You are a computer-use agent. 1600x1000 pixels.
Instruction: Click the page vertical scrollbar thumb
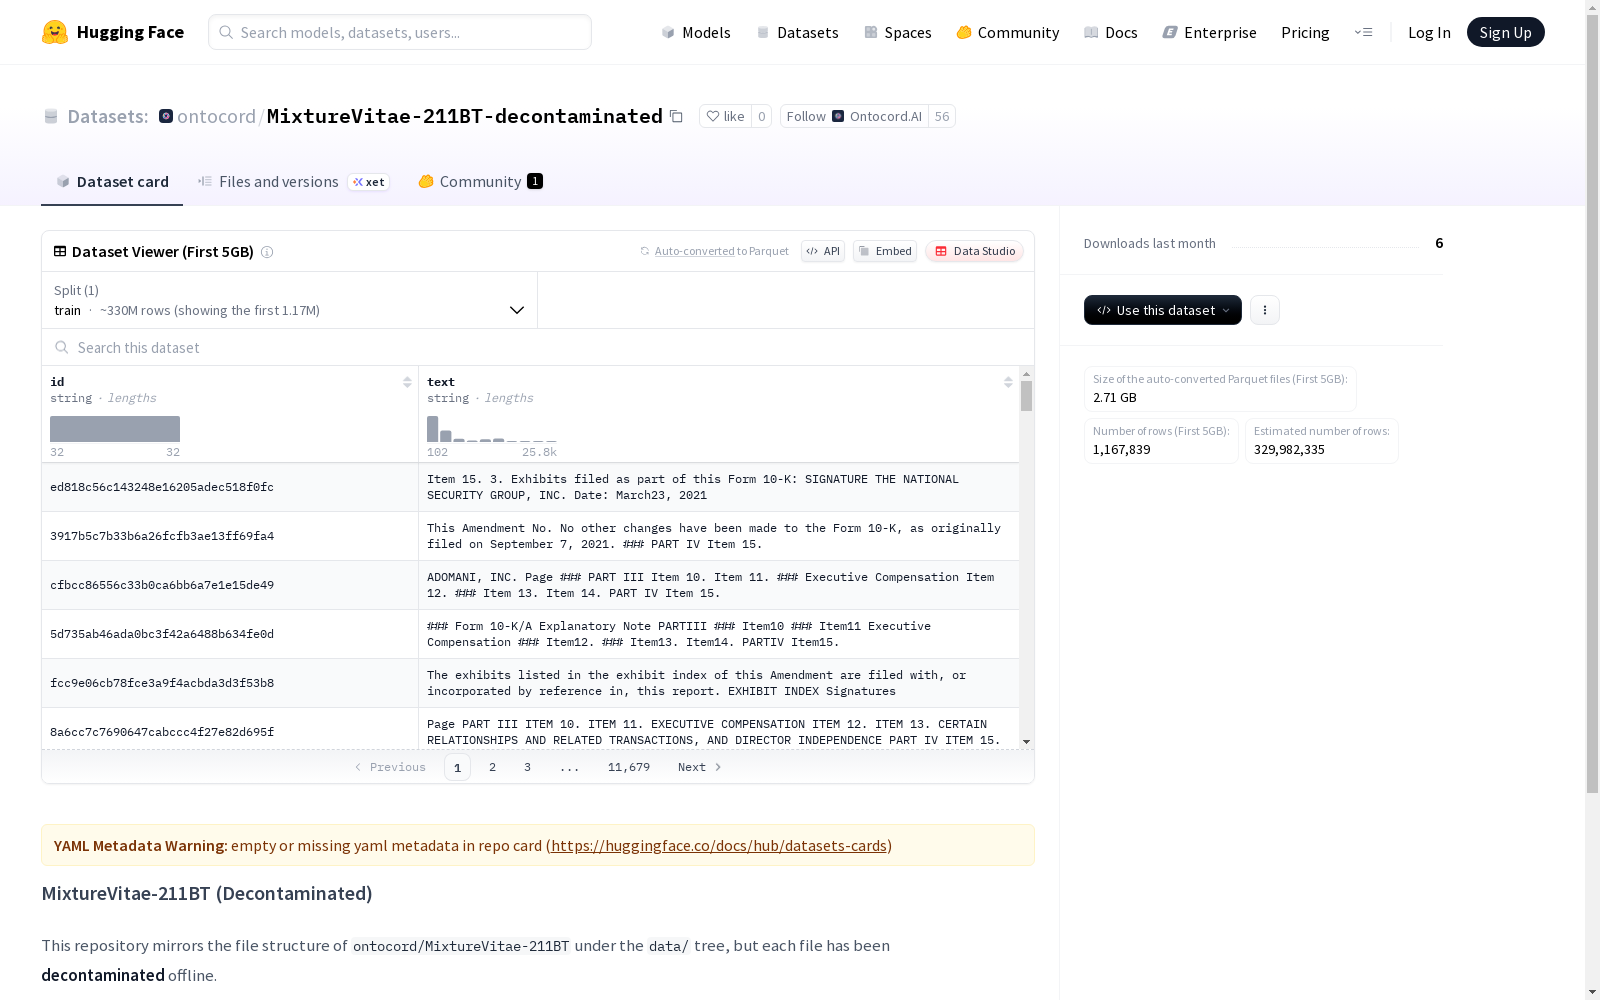click(1592, 404)
